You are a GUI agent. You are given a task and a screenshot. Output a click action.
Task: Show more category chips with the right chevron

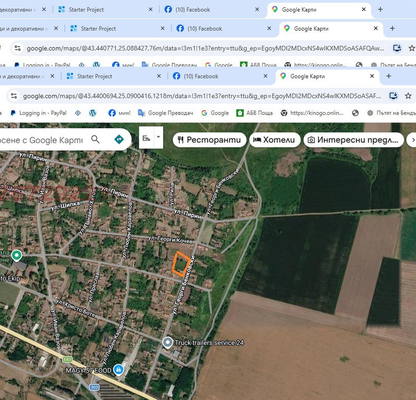click(x=412, y=140)
